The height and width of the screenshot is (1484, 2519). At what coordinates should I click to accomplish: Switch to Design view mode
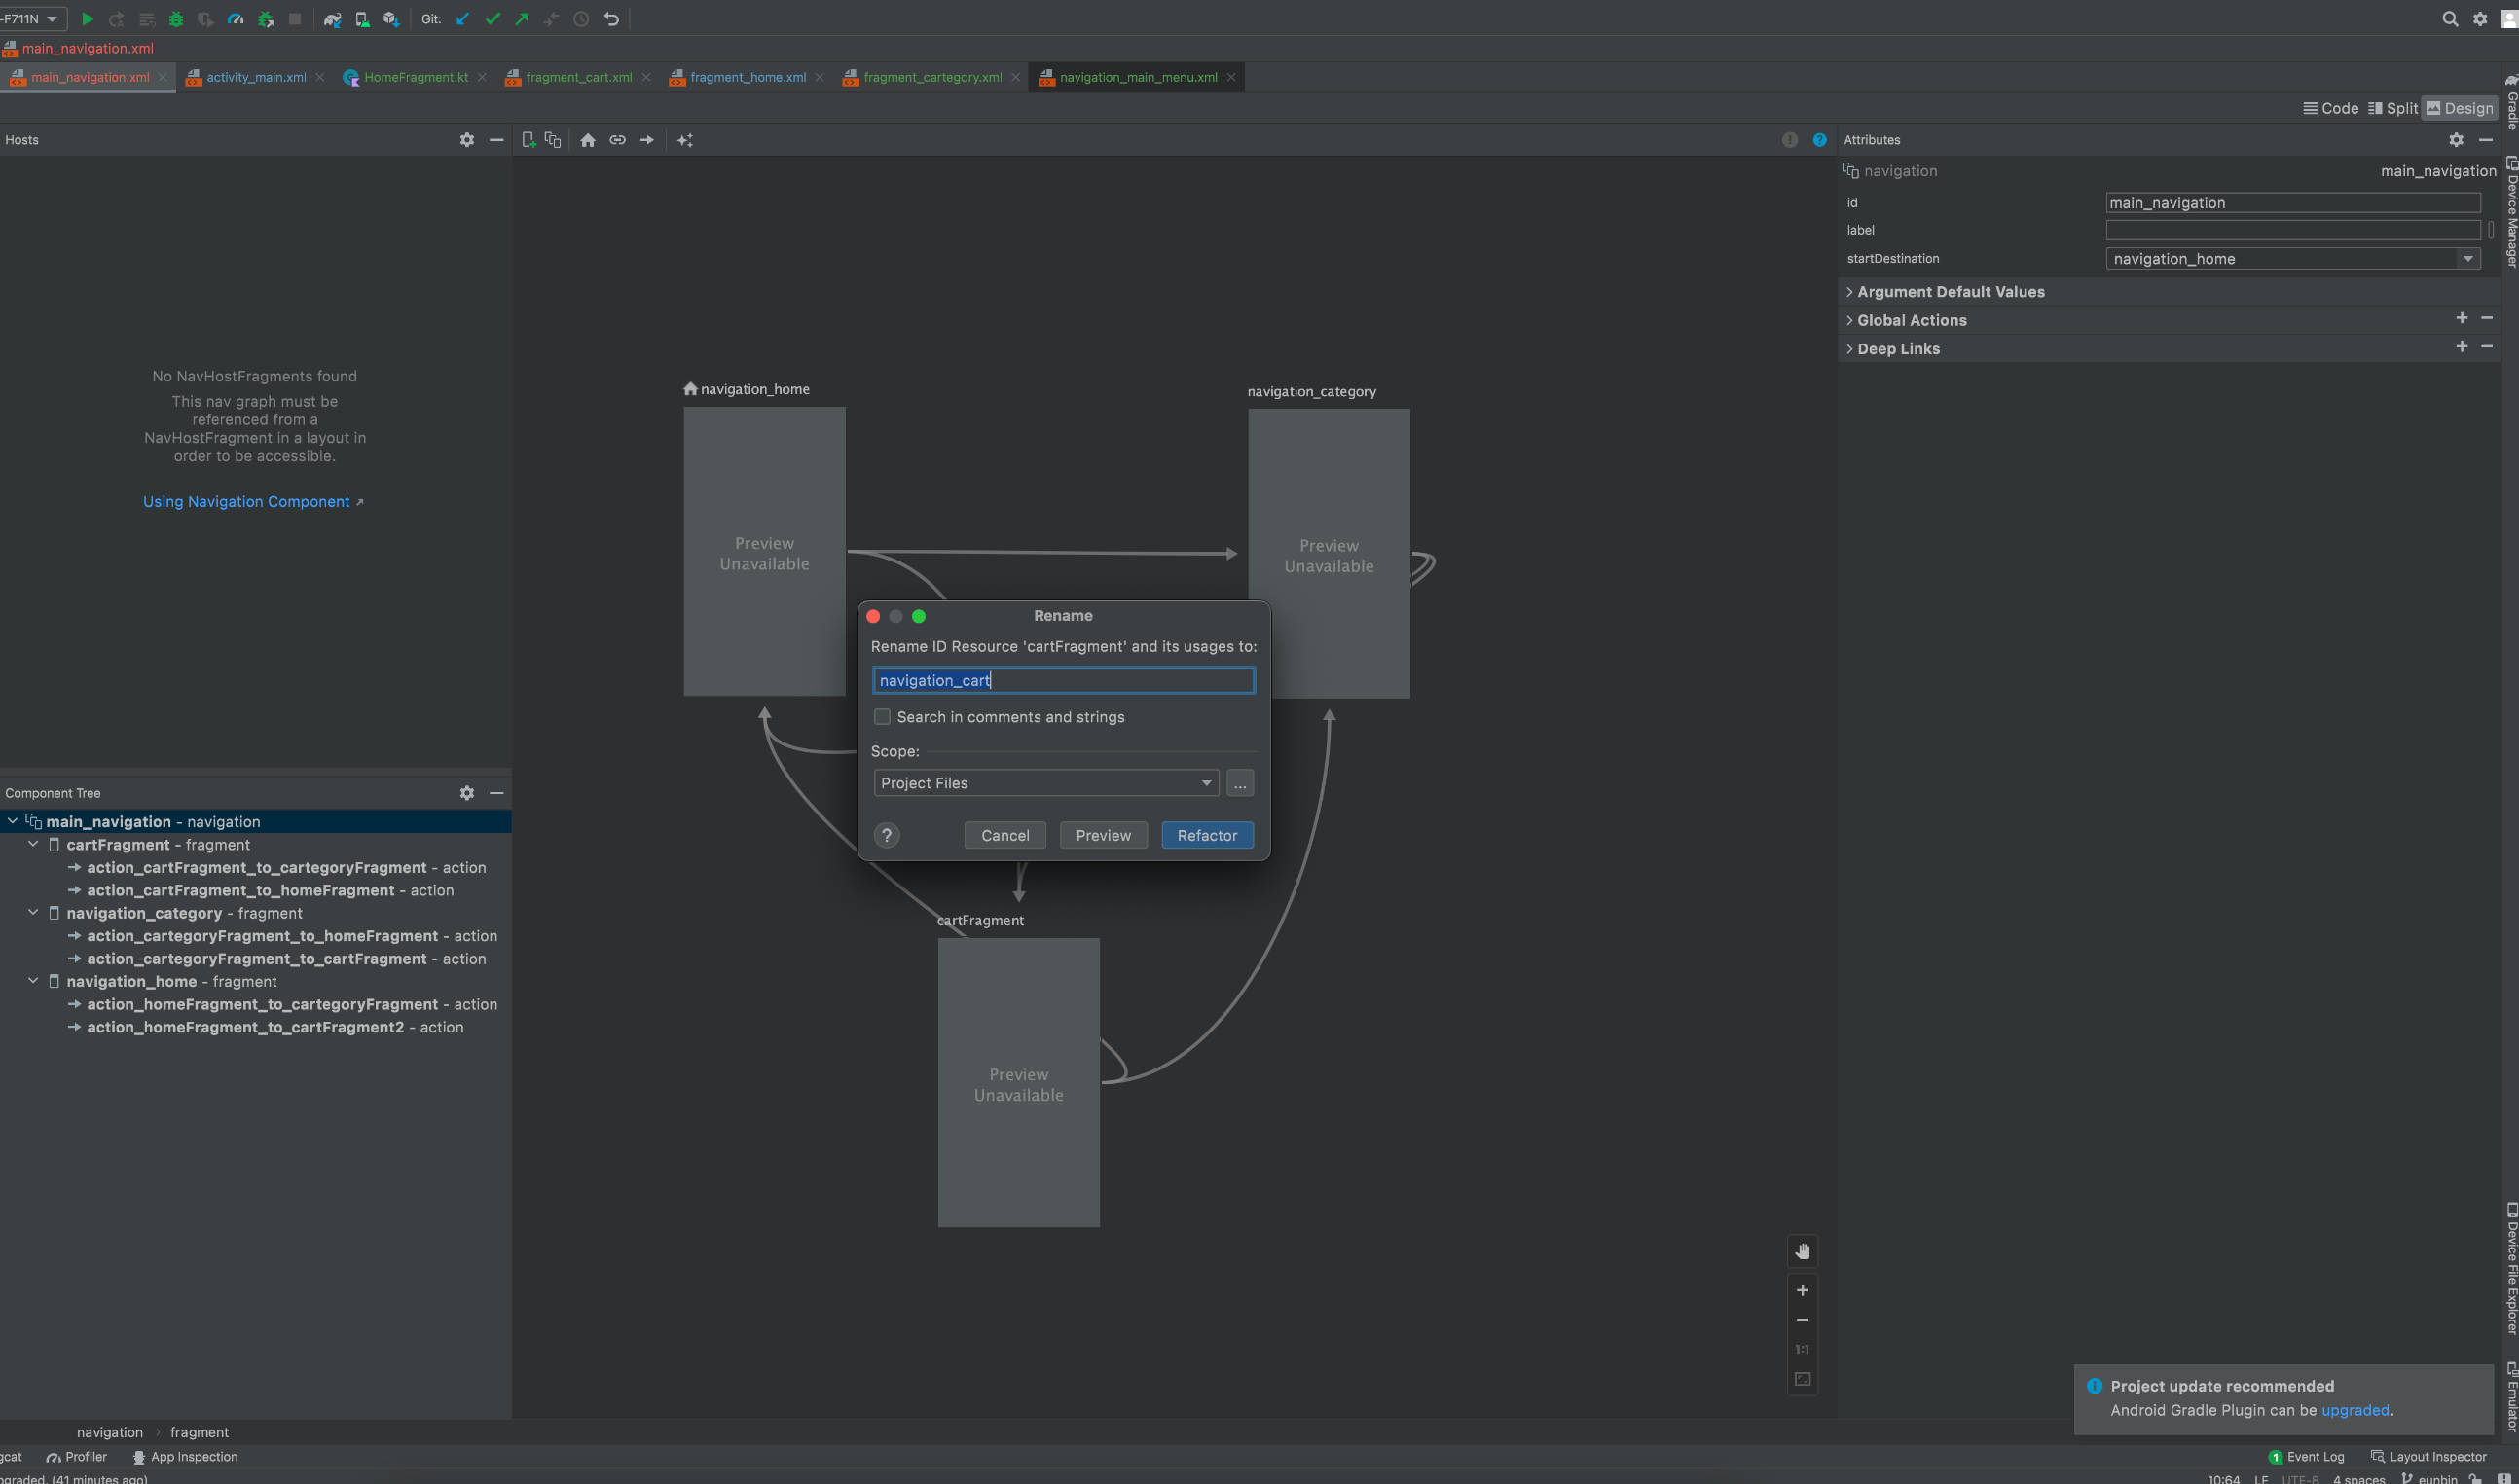(x=2459, y=108)
